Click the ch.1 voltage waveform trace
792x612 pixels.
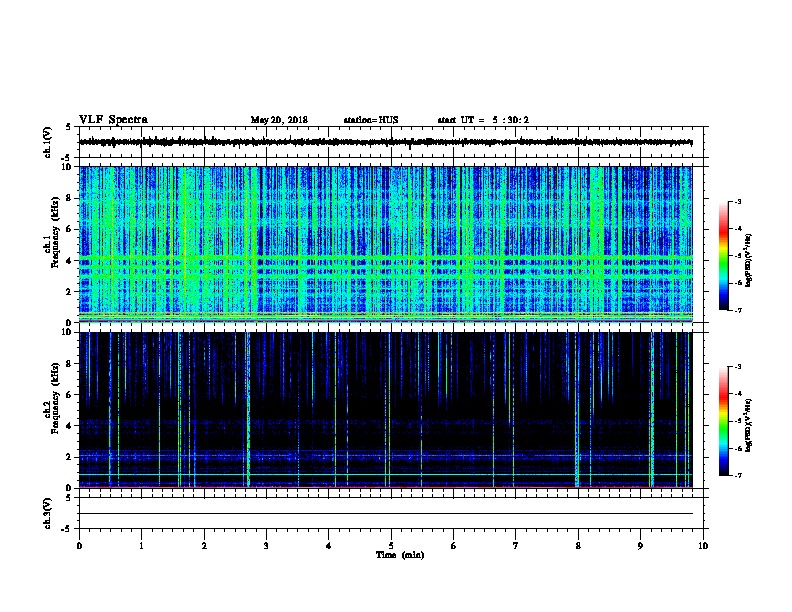[385, 142]
